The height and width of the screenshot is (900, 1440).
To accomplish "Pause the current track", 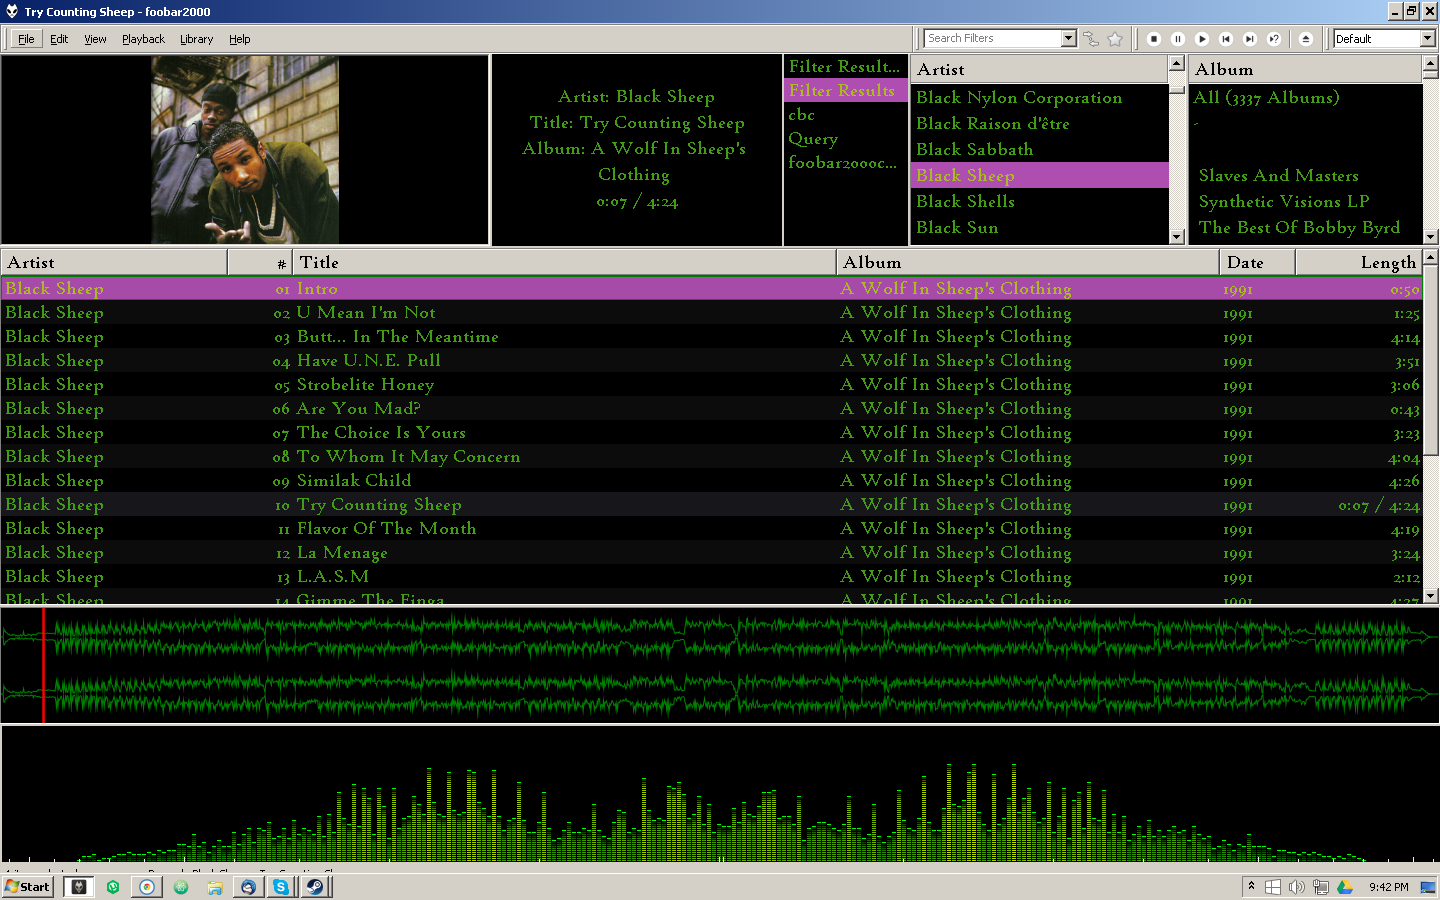I will (x=1178, y=39).
